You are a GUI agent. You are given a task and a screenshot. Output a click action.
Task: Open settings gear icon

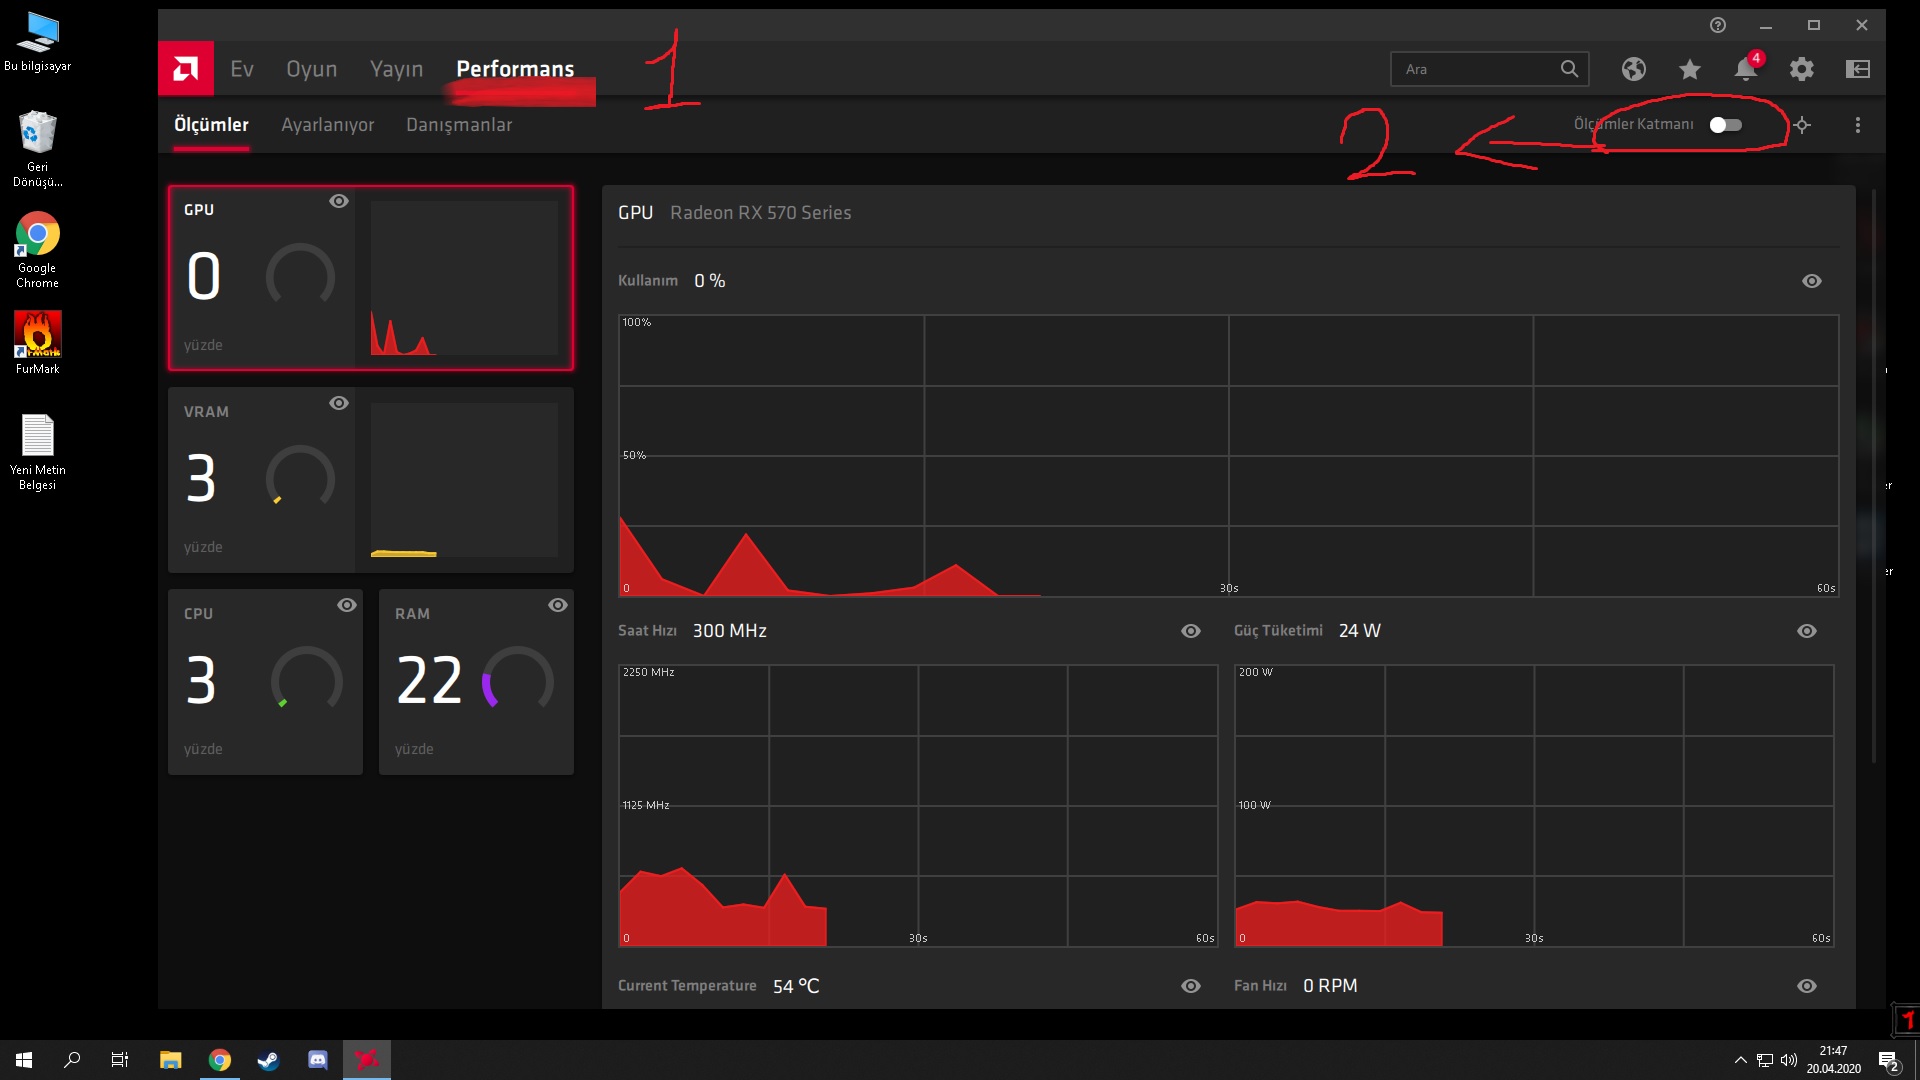[1802, 69]
